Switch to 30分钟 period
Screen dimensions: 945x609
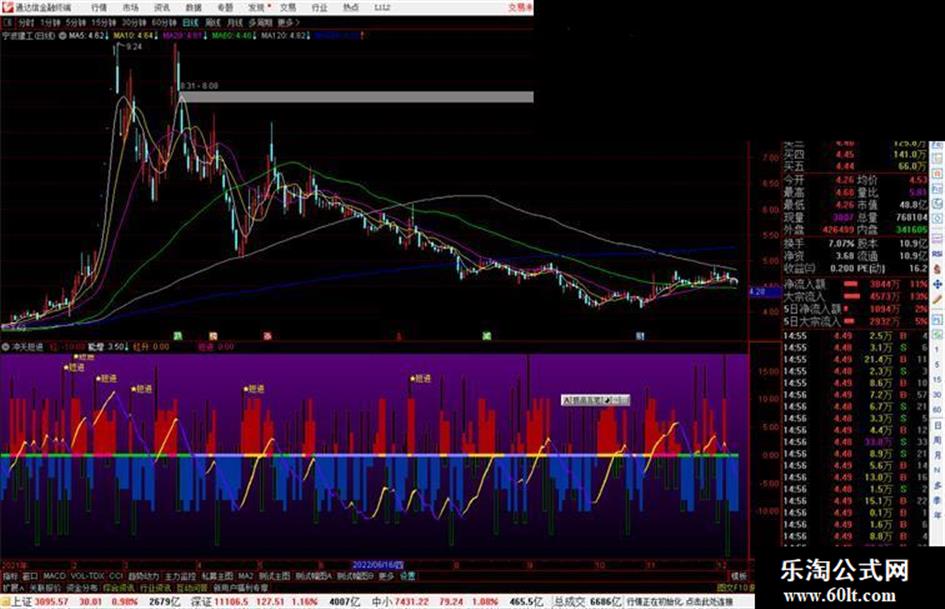click(x=134, y=23)
